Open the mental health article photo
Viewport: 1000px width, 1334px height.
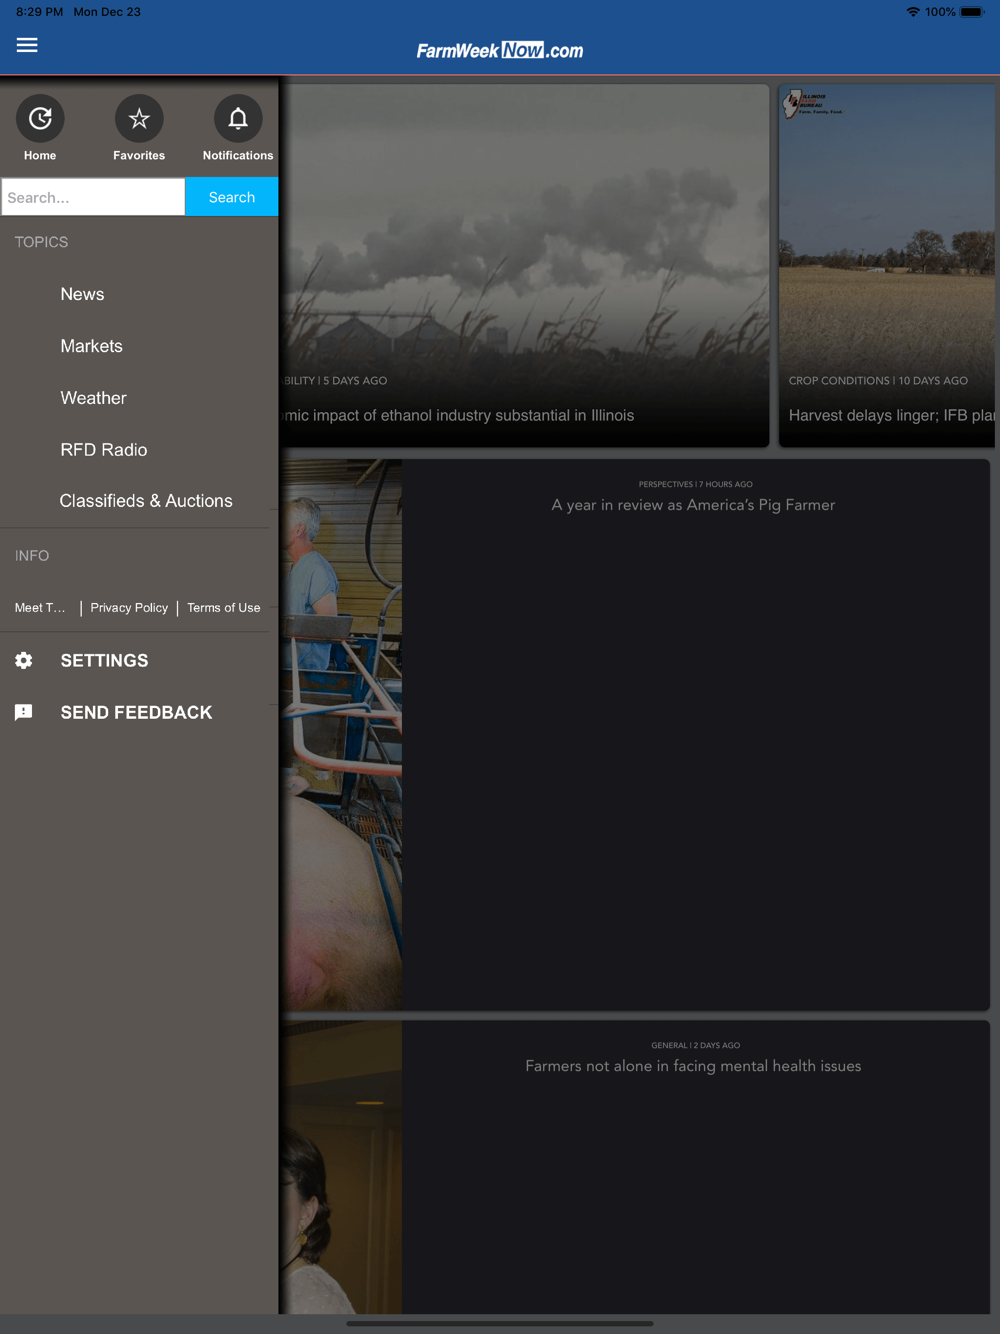[x=341, y=1167]
